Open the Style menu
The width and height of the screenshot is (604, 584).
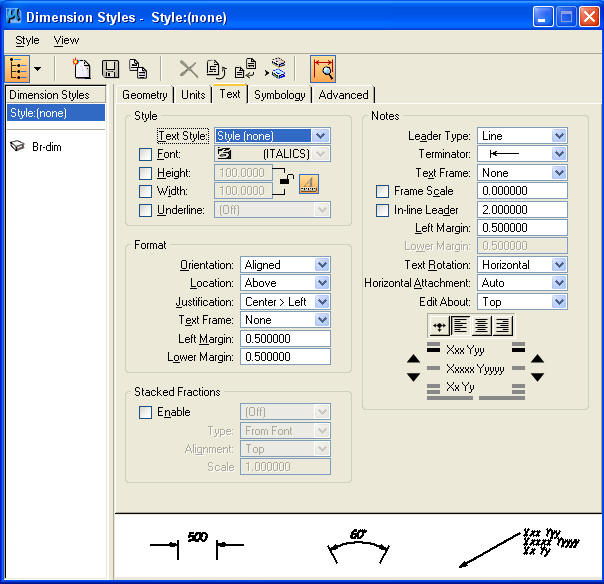27,41
